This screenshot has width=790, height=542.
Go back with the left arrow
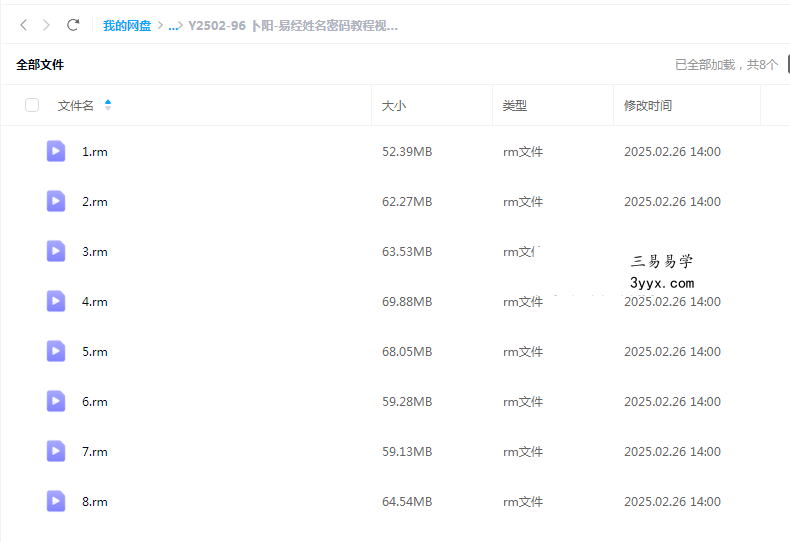[x=23, y=25]
